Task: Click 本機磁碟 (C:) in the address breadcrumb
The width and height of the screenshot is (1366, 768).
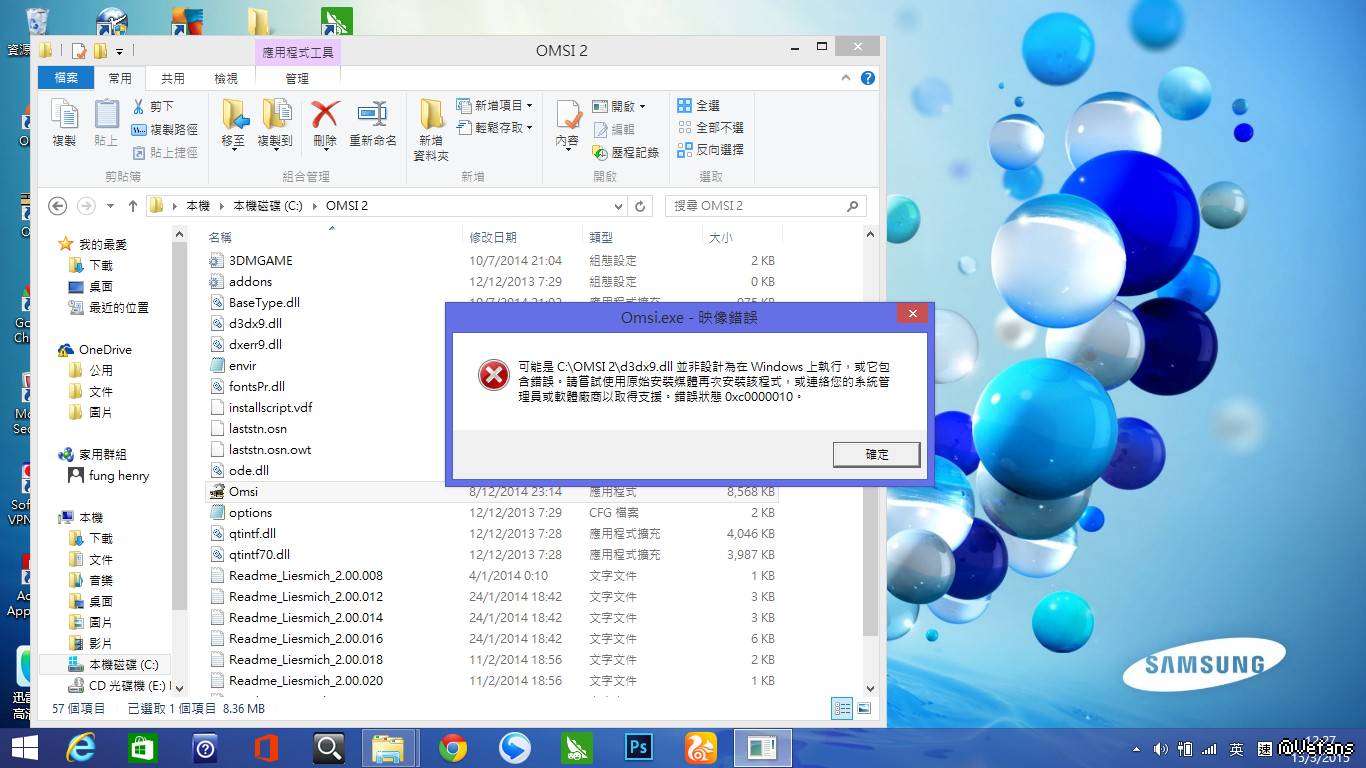Action: tap(267, 206)
